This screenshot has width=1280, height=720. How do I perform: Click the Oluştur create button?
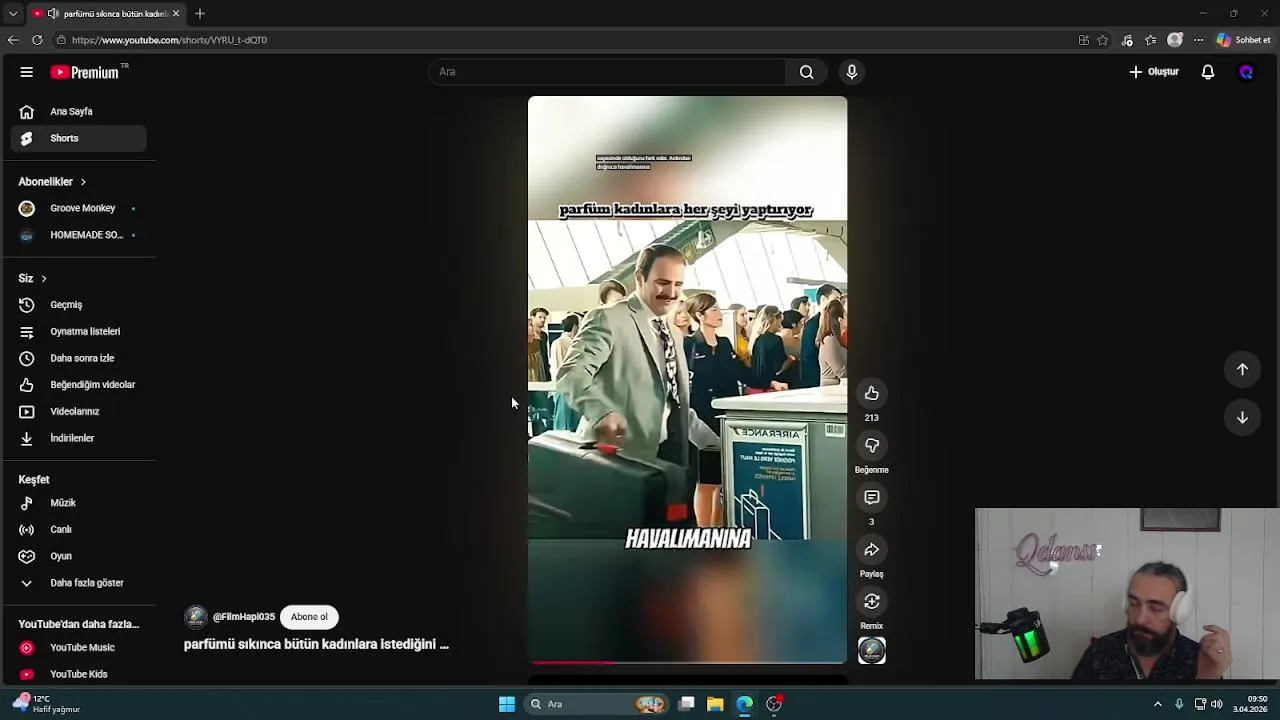1154,72
